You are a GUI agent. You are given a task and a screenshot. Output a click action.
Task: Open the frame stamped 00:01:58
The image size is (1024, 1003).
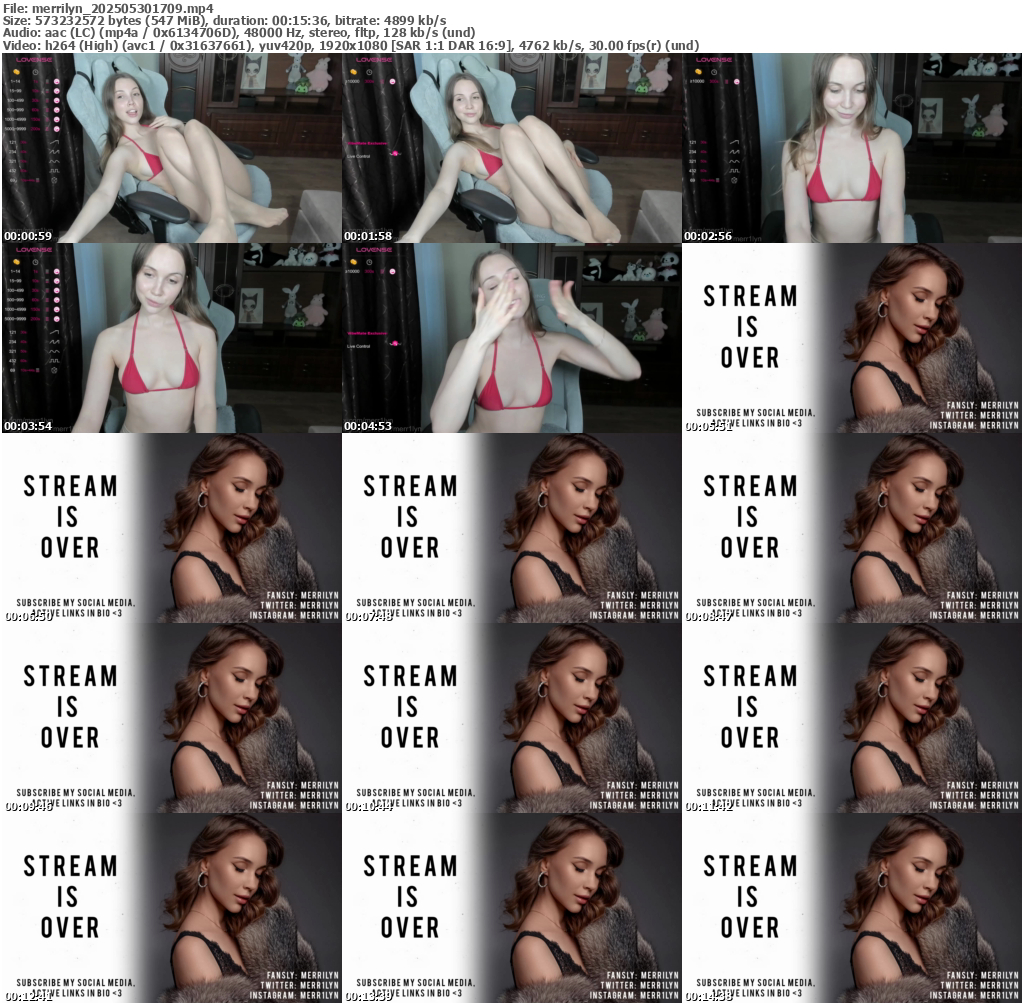coord(511,148)
